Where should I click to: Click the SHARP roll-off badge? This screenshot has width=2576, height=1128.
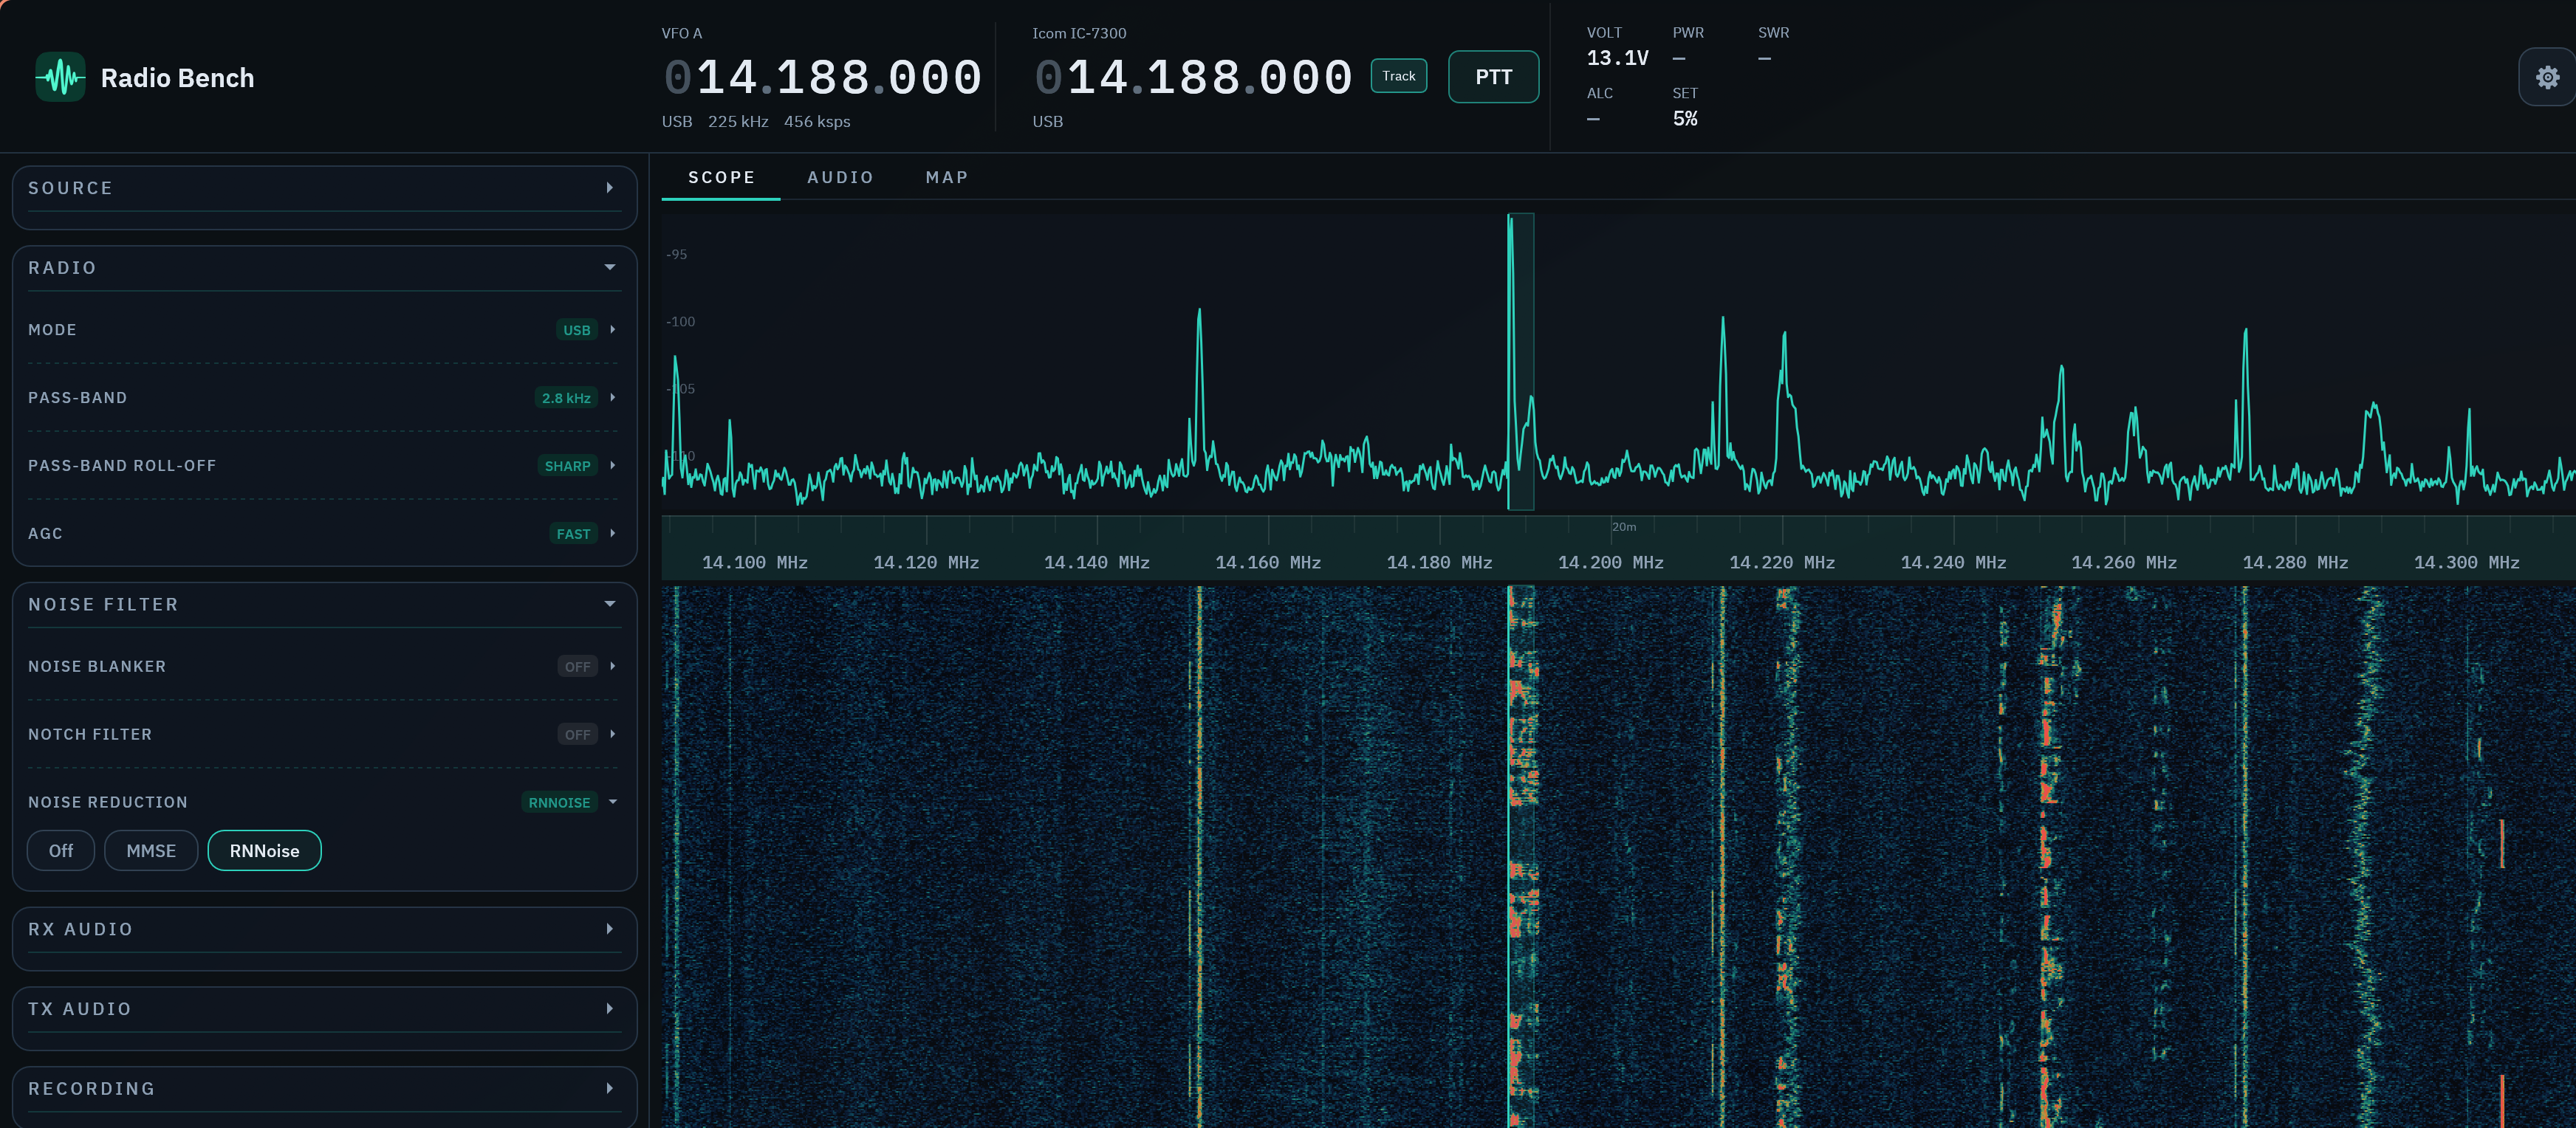[567, 466]
